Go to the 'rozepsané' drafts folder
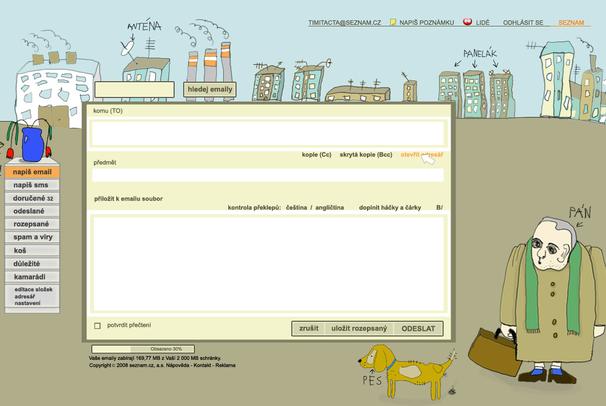The height and width of the screenshot is (406, 606). click(x=32, y=224)
